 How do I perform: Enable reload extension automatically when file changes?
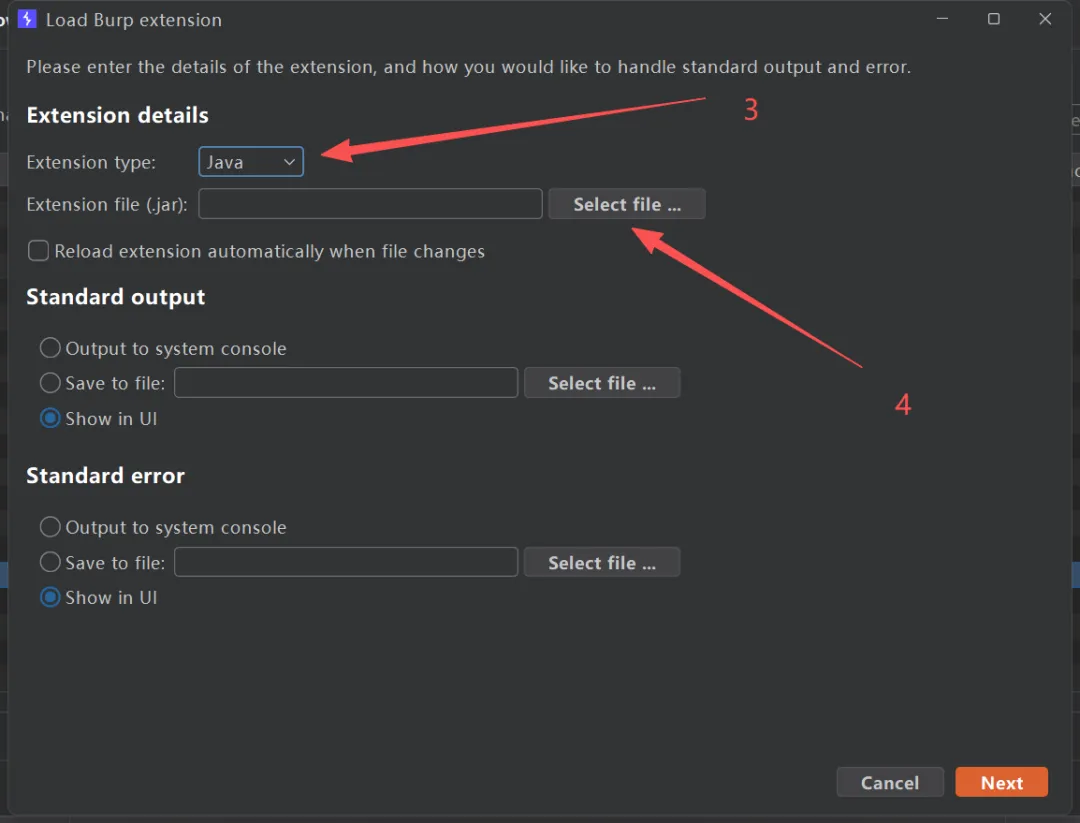pos(39,251)
